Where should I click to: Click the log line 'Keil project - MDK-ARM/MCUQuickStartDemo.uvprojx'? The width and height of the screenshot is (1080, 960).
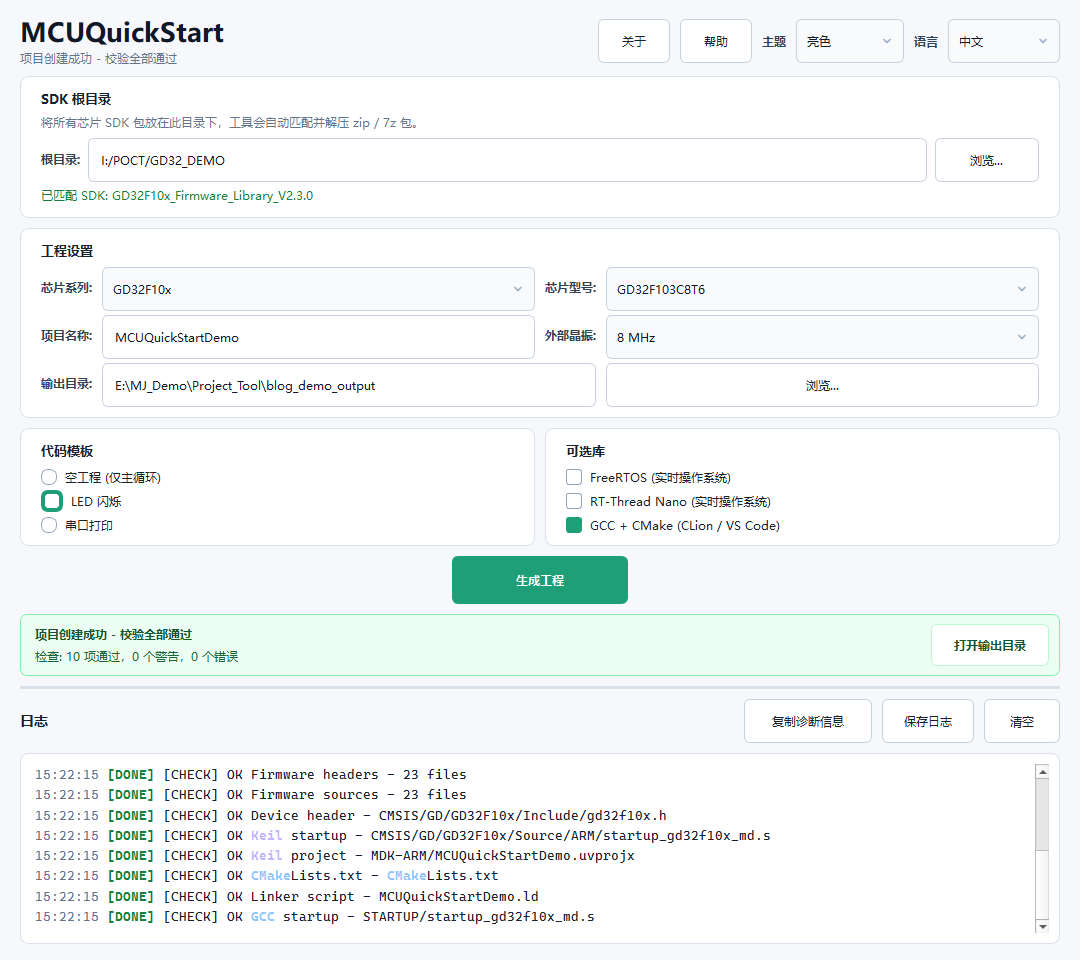pos(335,855)
